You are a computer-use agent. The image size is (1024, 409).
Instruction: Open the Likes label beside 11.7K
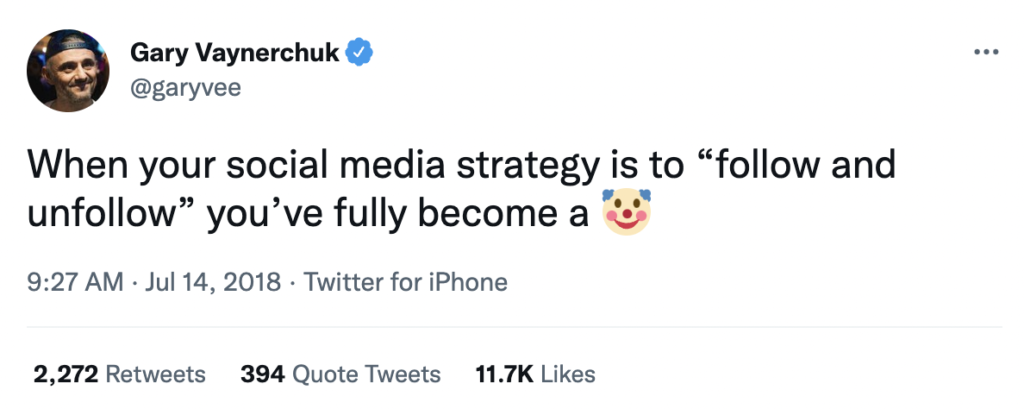569,375
